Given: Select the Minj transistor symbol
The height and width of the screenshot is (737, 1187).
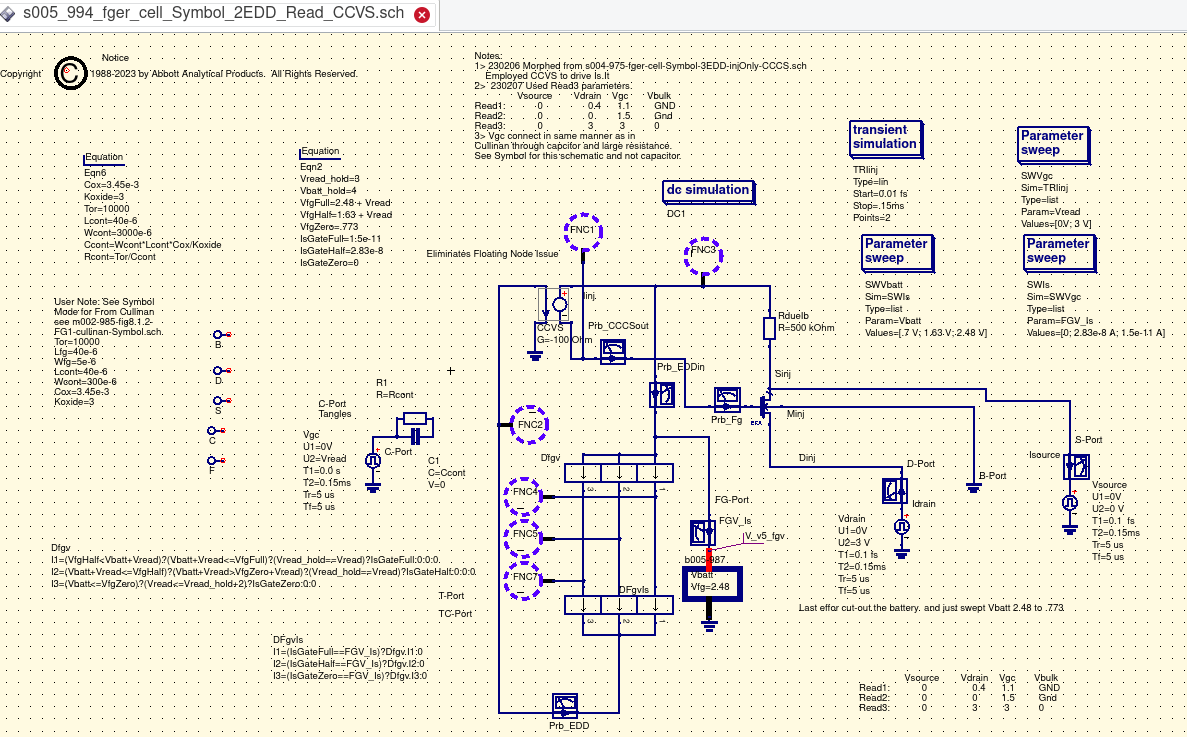Looking at the screenshot, I should [x=765, y=406].
